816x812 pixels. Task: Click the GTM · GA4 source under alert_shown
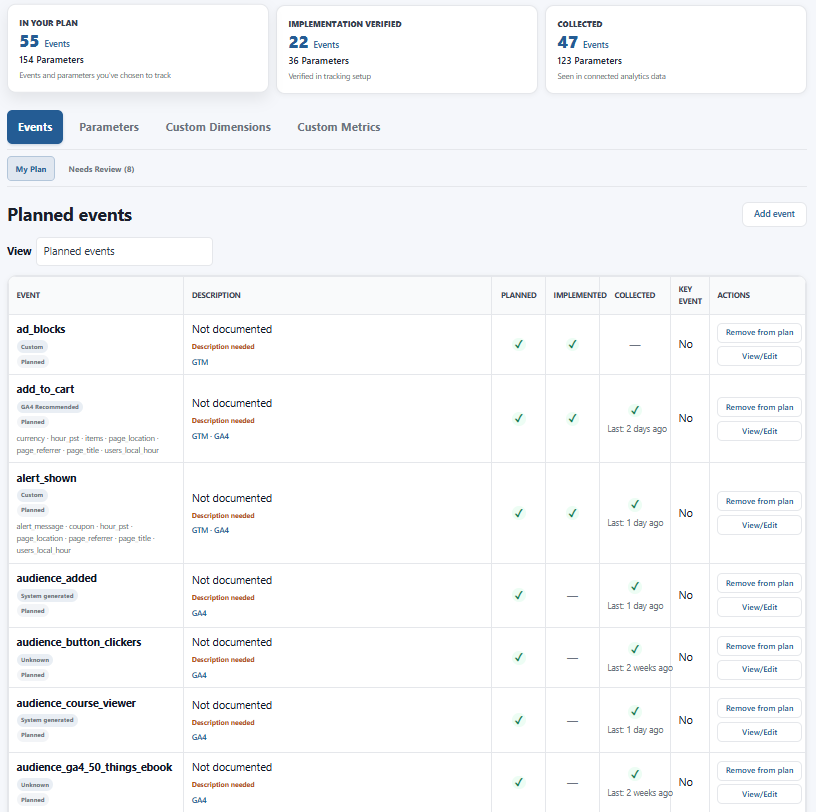point(210,530)
